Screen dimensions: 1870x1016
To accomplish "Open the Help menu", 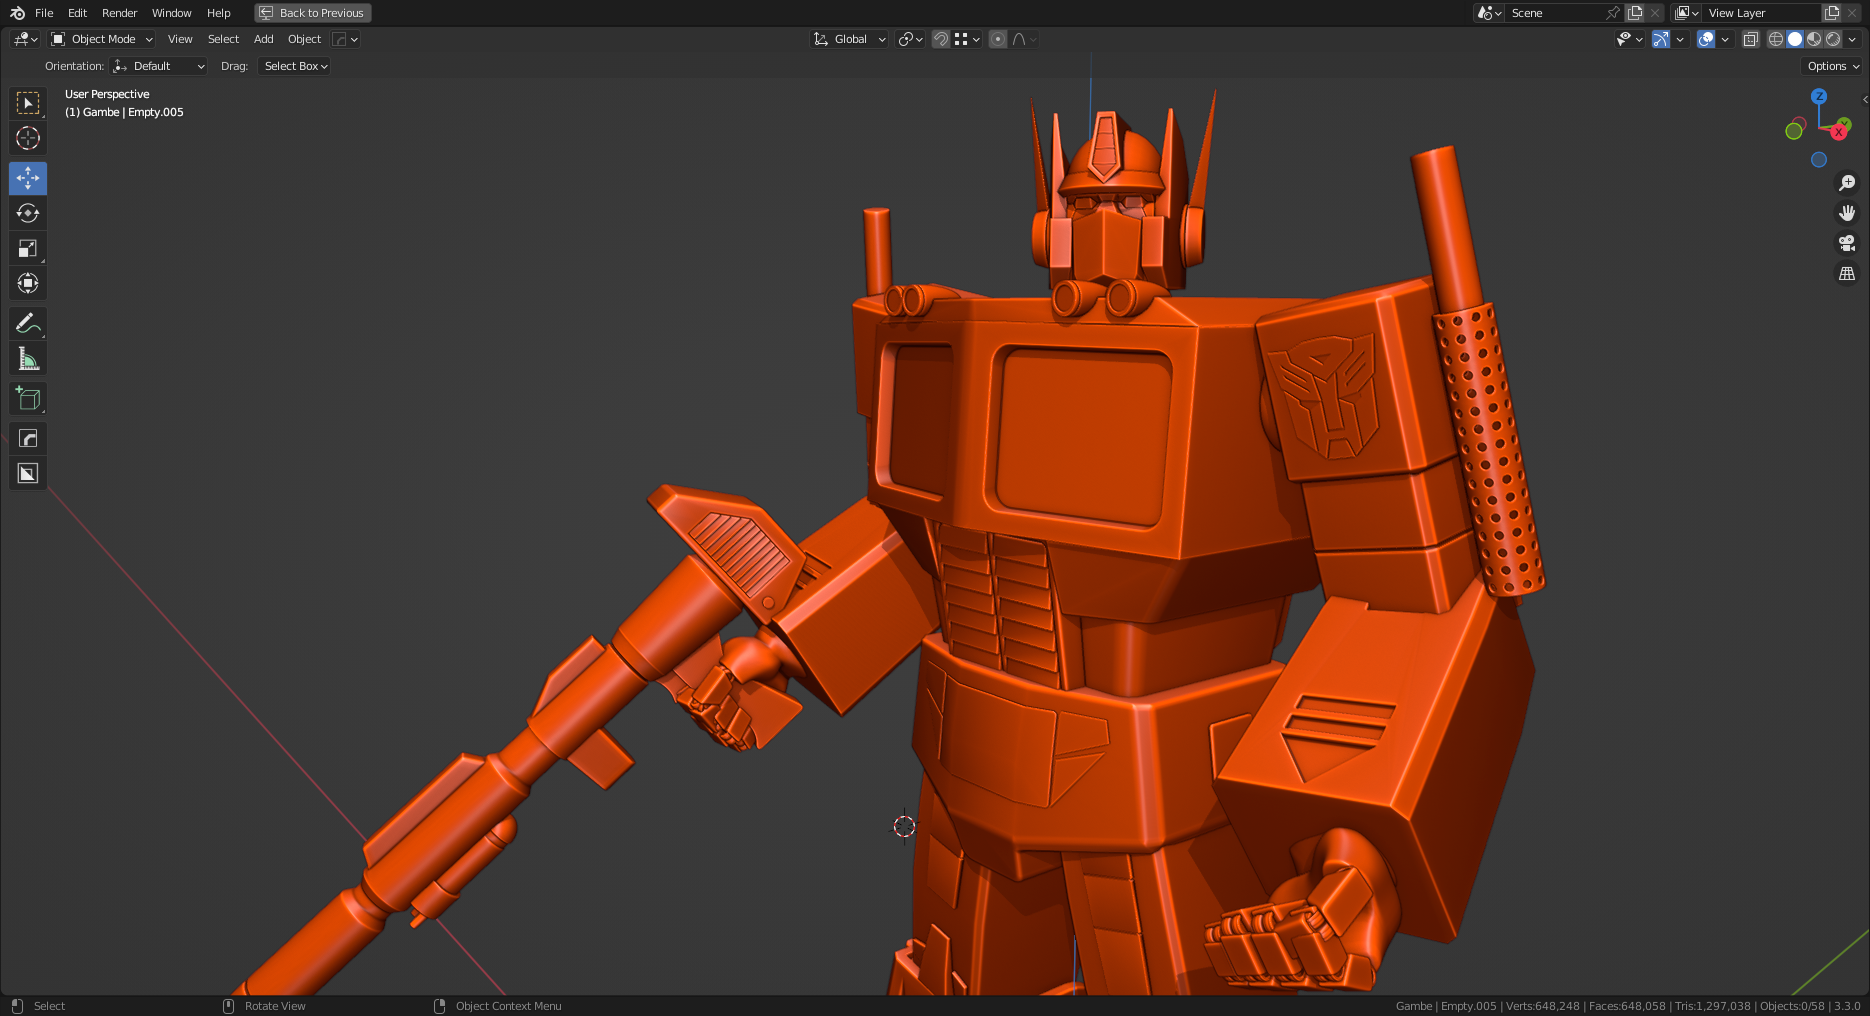I will coord(218,13).
